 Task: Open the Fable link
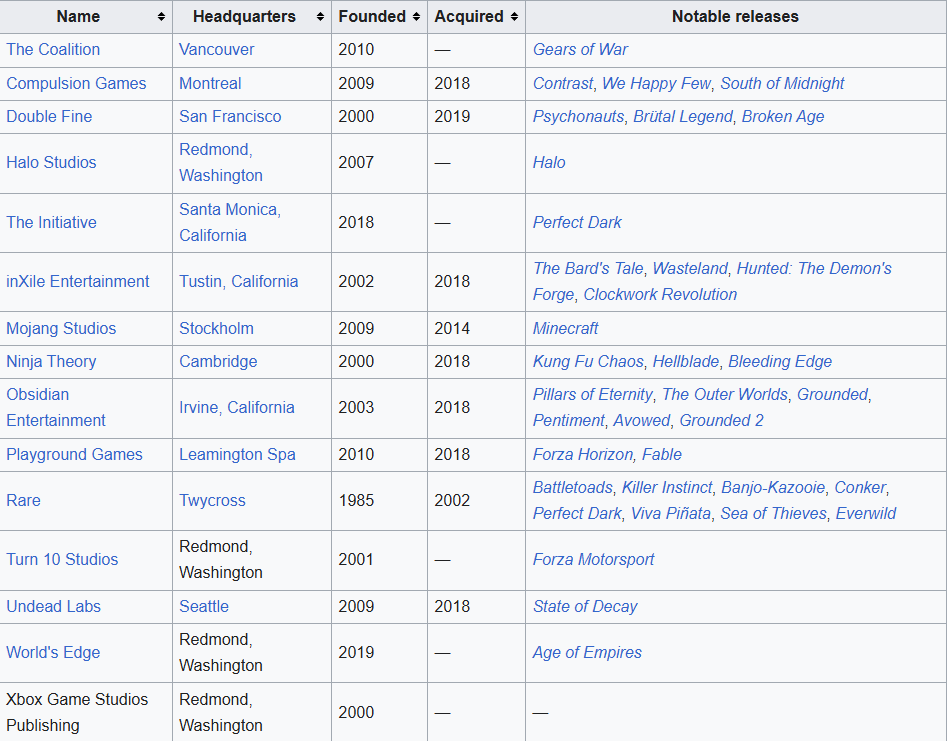[x=662, y=455]
